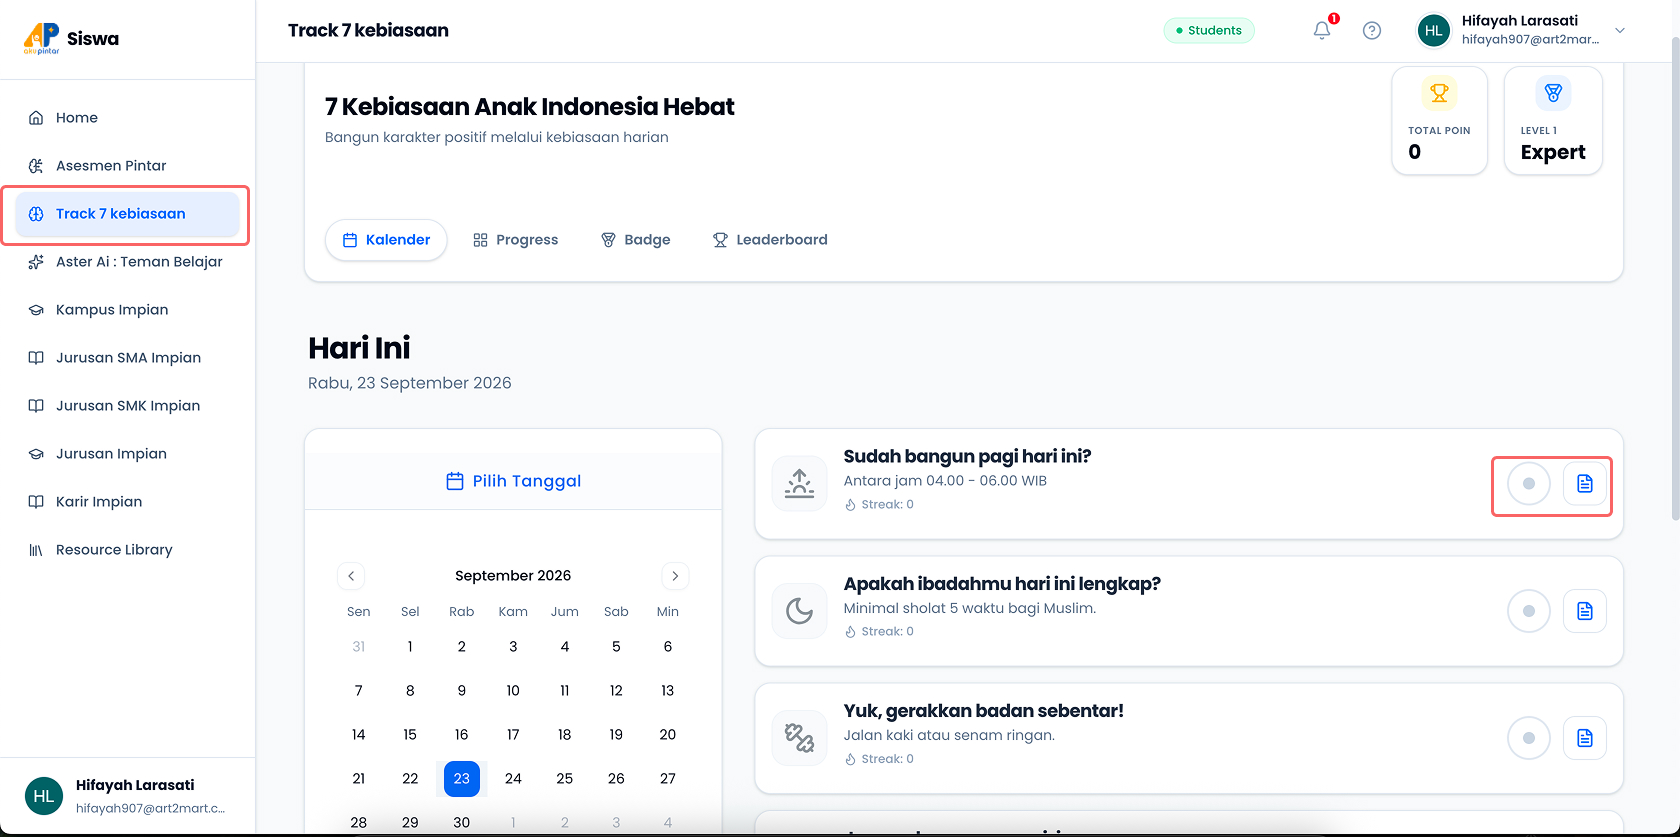Screen dimensions: 1680x837
Task: Mark gerakkan badan sebentar as done
Action: pos(1529,738)
